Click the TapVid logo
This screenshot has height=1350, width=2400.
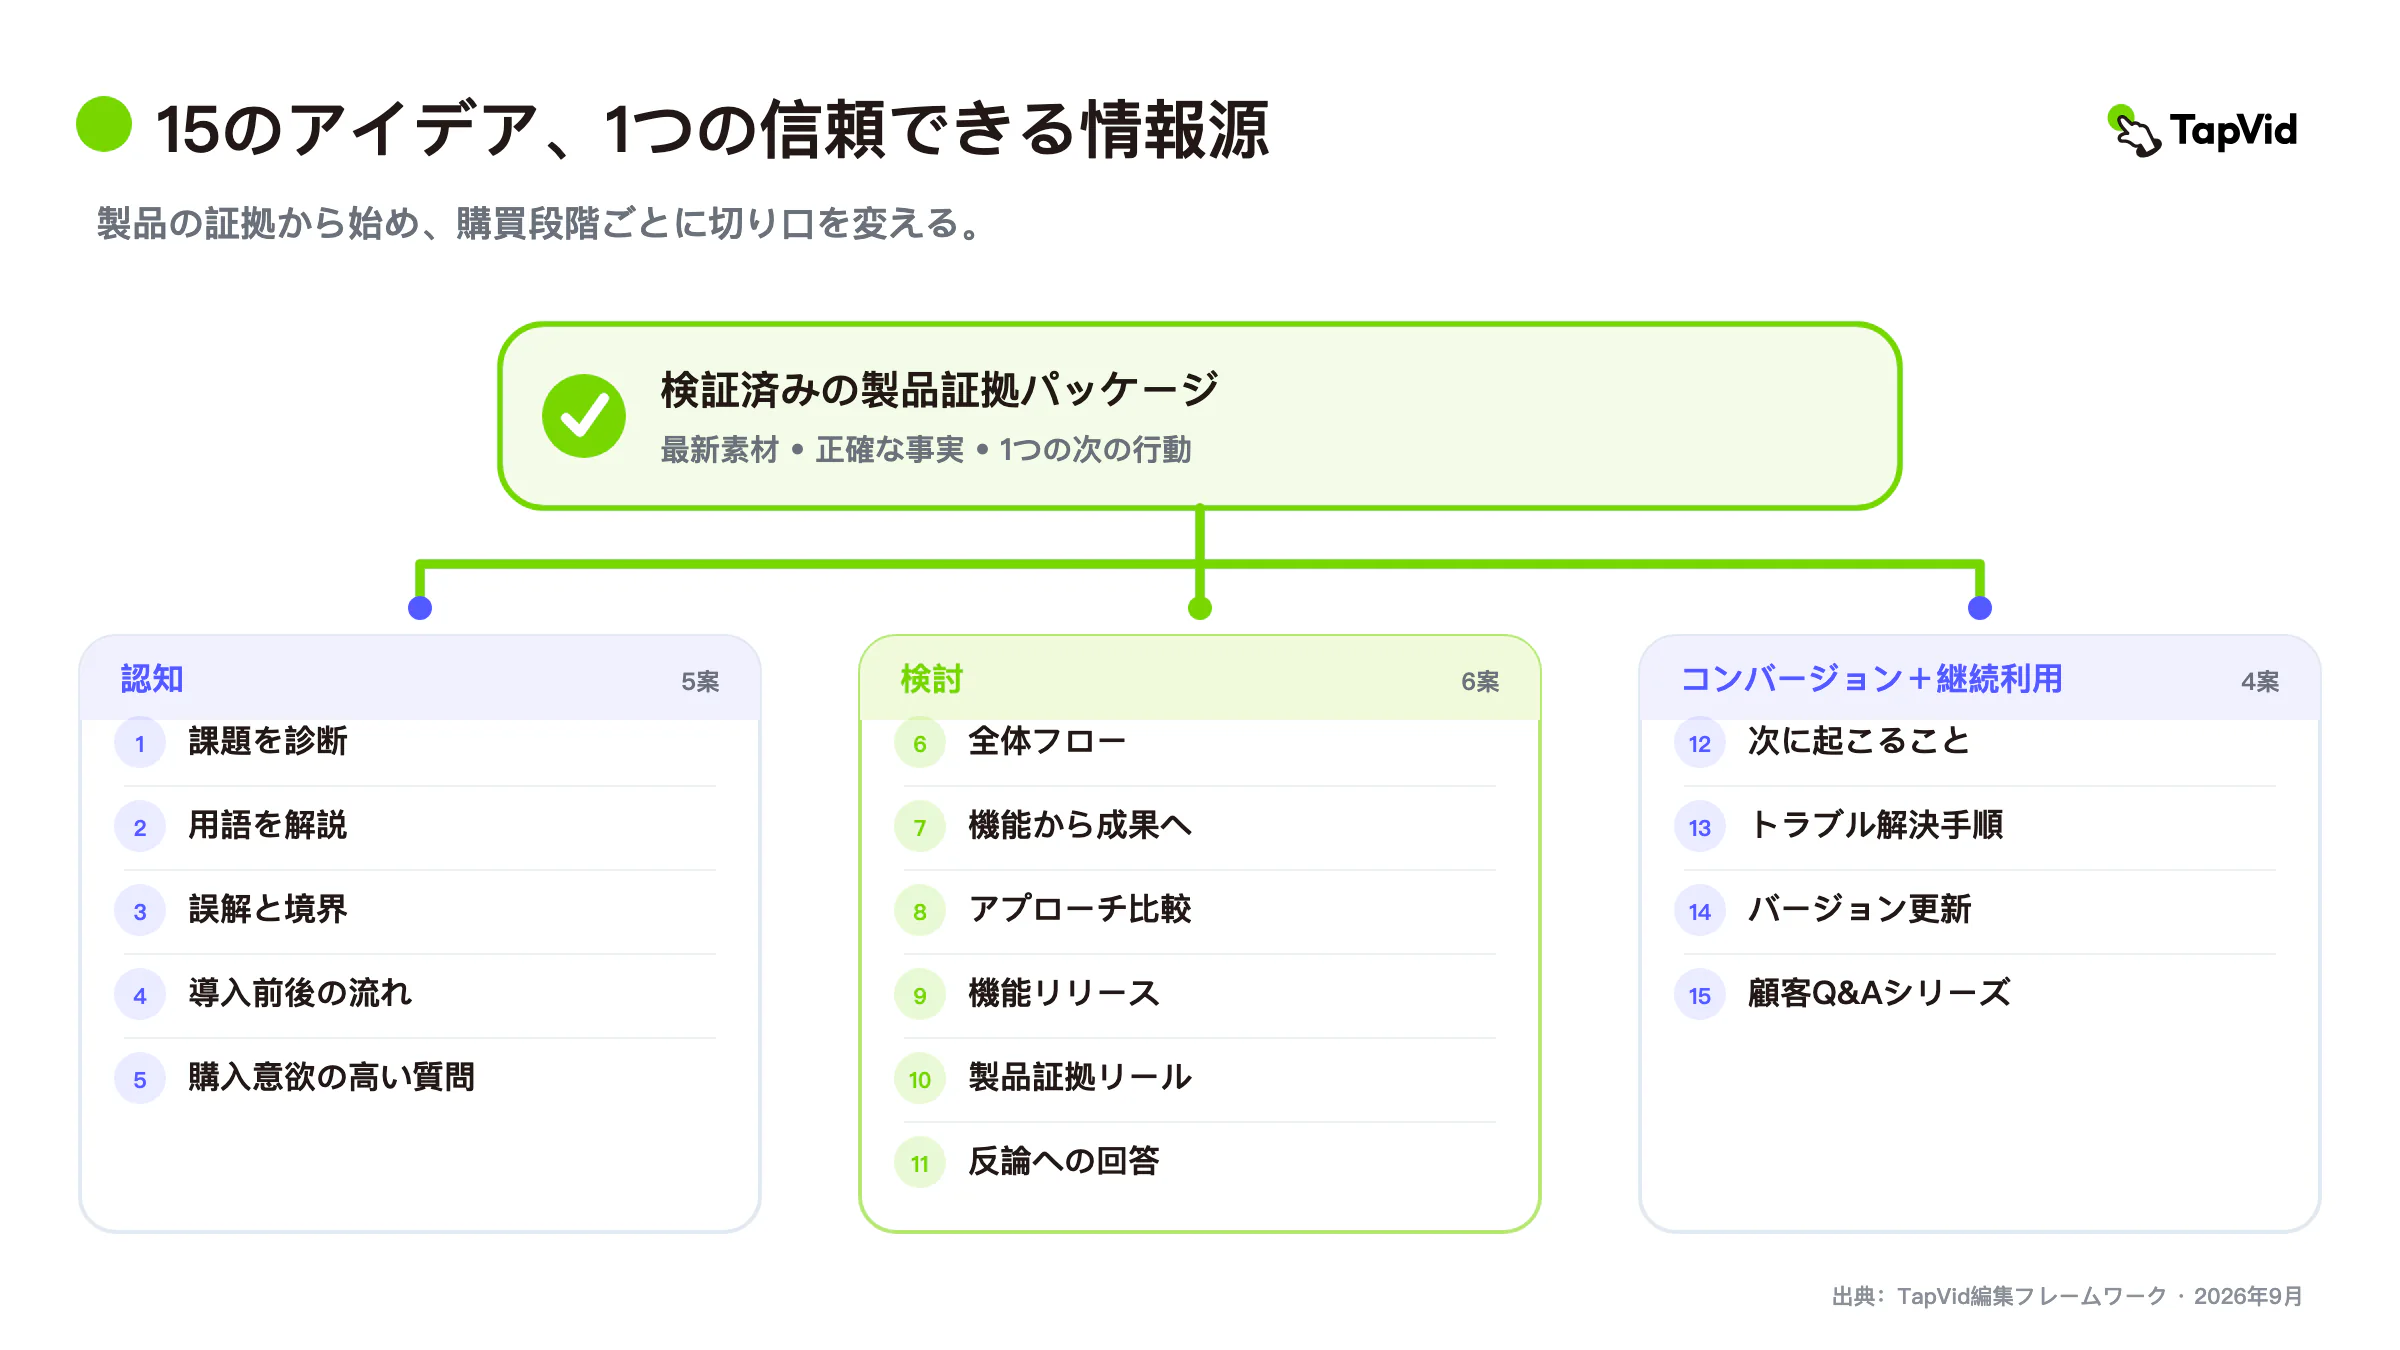click(x=2202, y=131)
